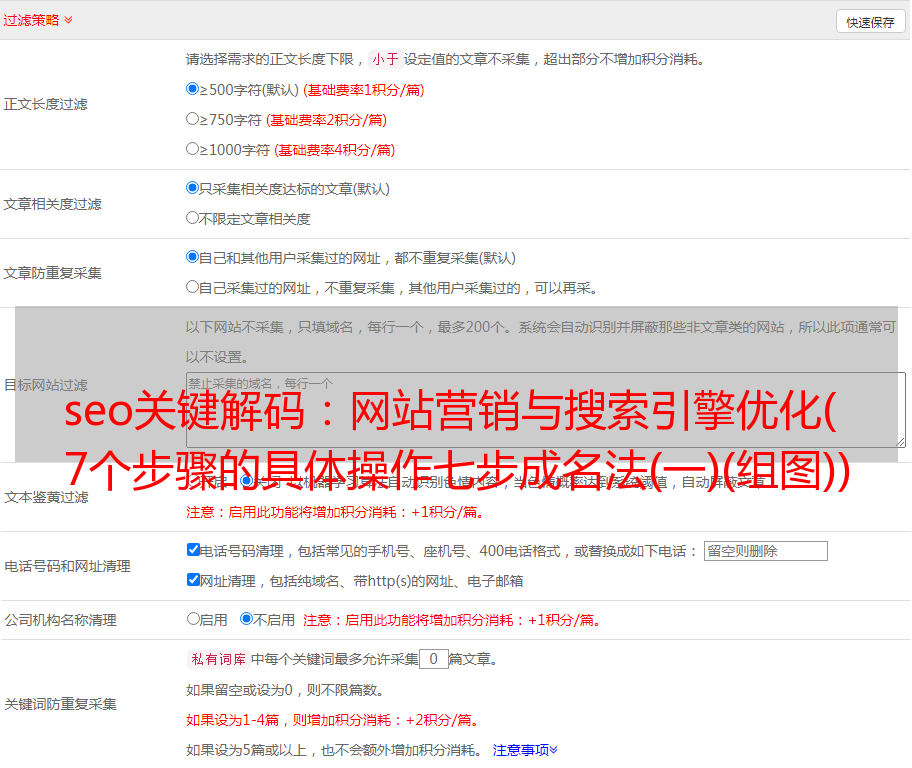
Task: Click the per-keyword article count field
Action: [x=433, y=659]
